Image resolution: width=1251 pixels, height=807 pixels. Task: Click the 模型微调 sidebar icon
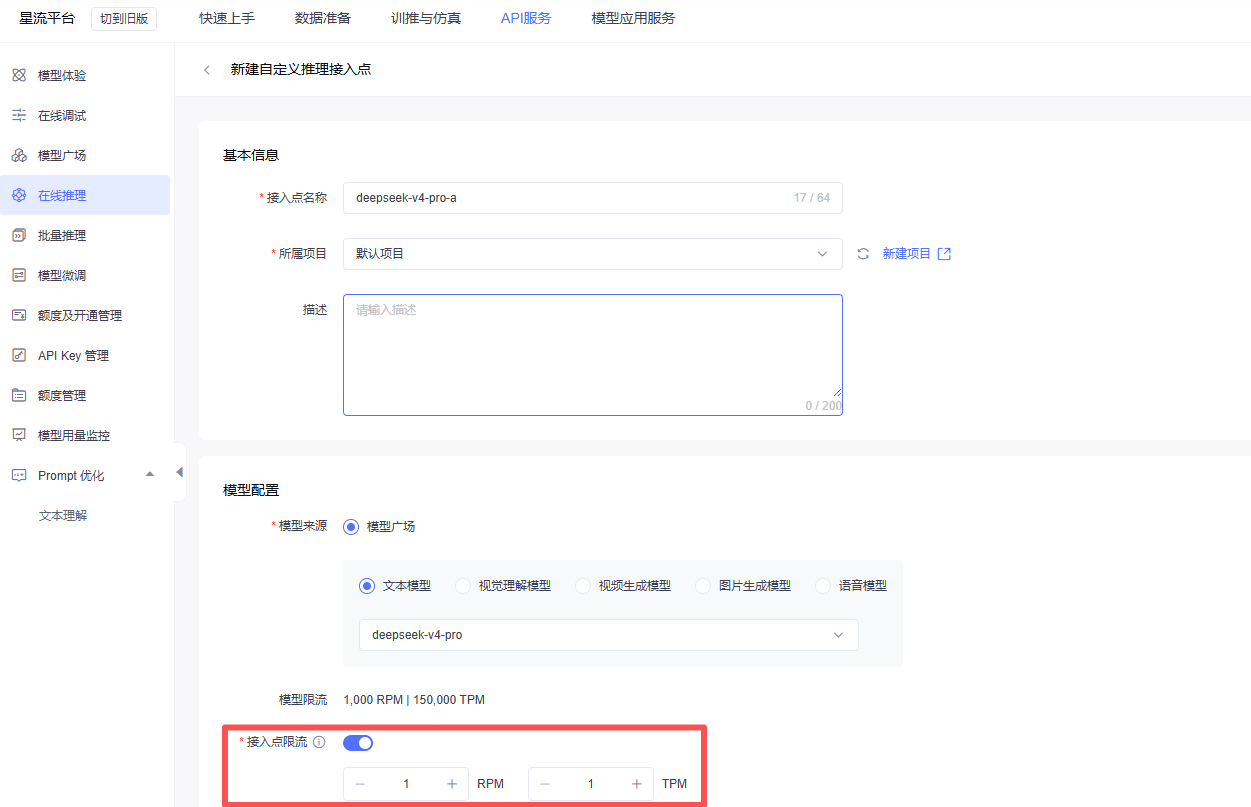coord(19,276)
